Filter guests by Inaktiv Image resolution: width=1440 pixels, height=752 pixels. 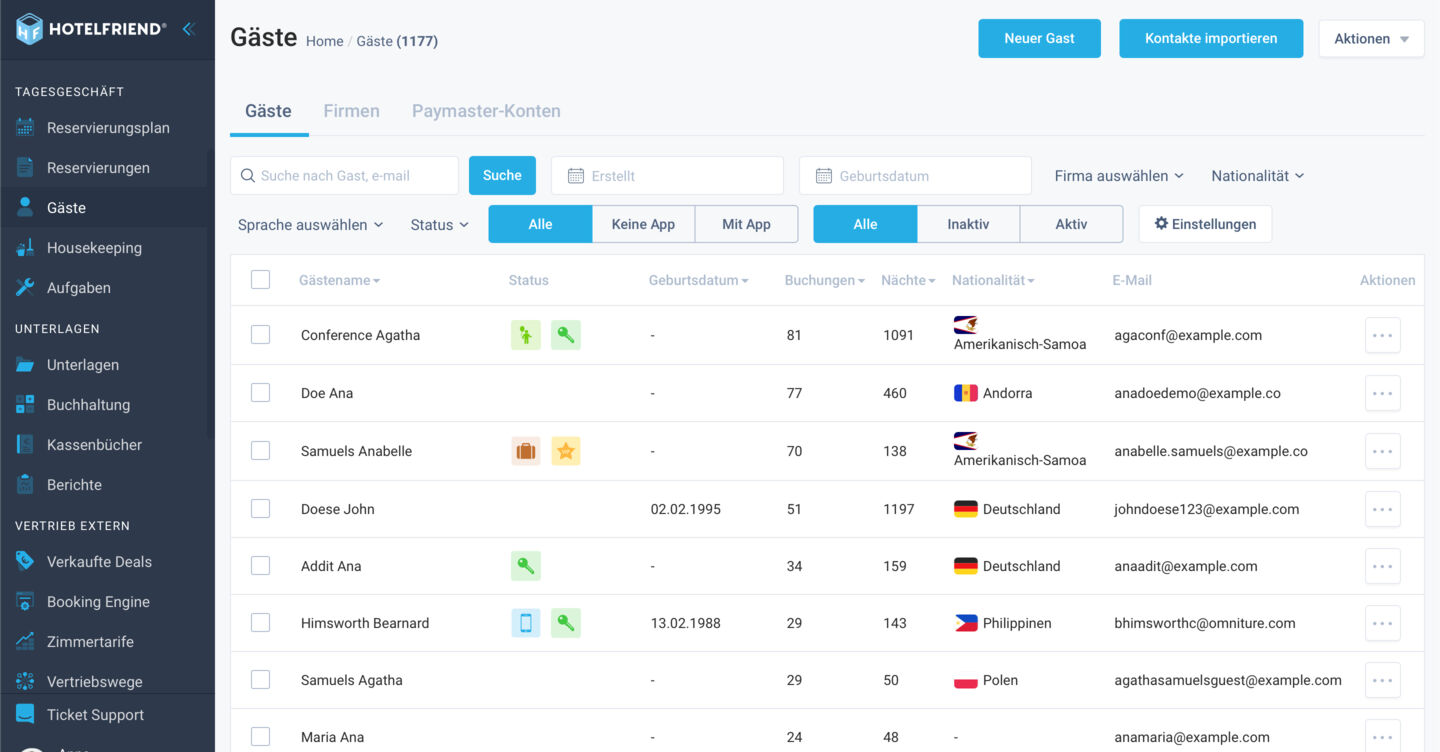pyautogui.click(x=968, y=224)
